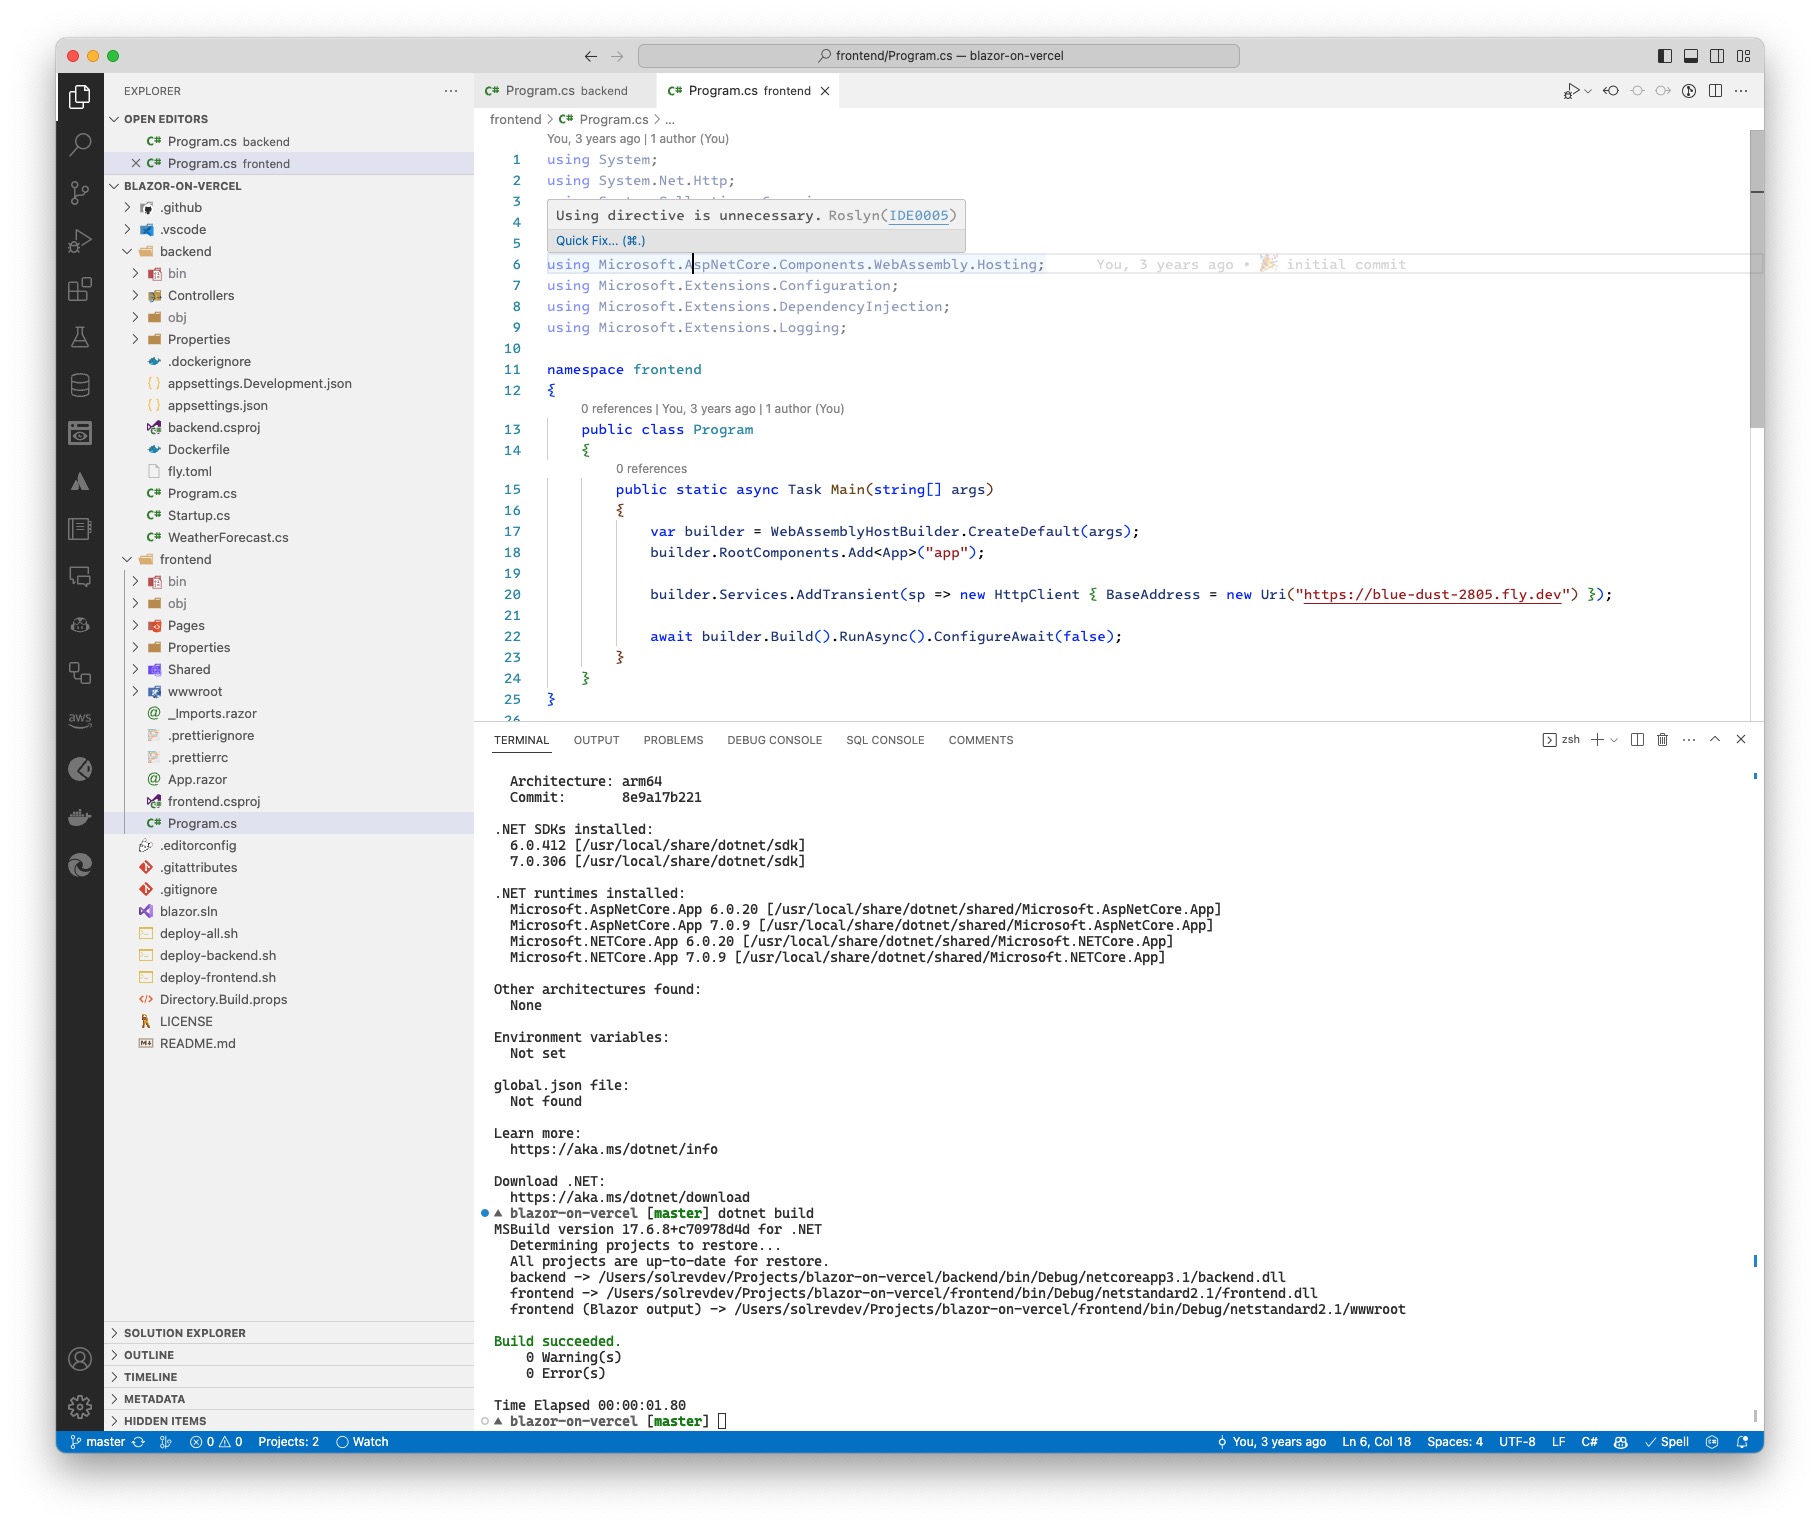1820x1527 pixels.
Task: Switch to the Program.cs backend editor tab
Action: (556, 90)
